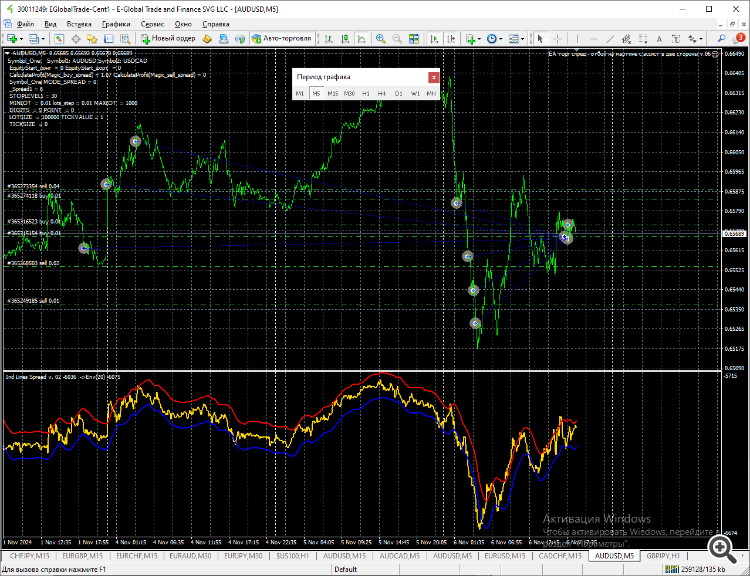Close the Период графика popup
This screenshot has width=750, height=576.
tap(433, 77)
